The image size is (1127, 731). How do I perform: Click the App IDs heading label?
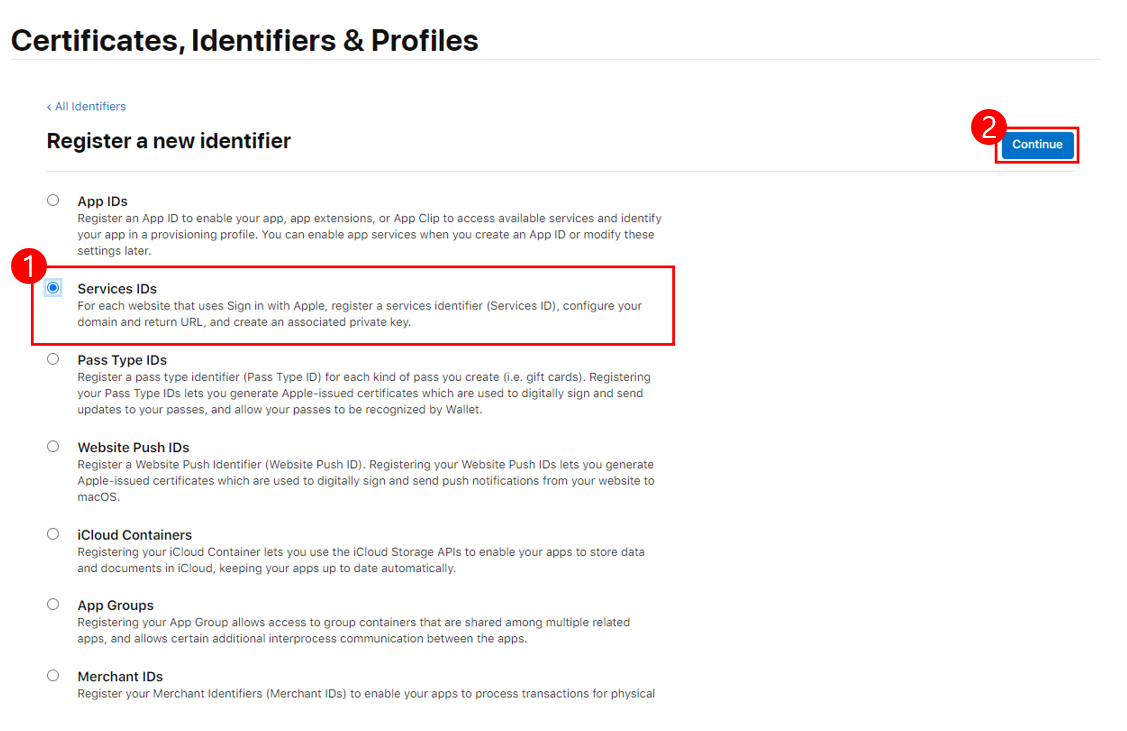pos(103,201)
